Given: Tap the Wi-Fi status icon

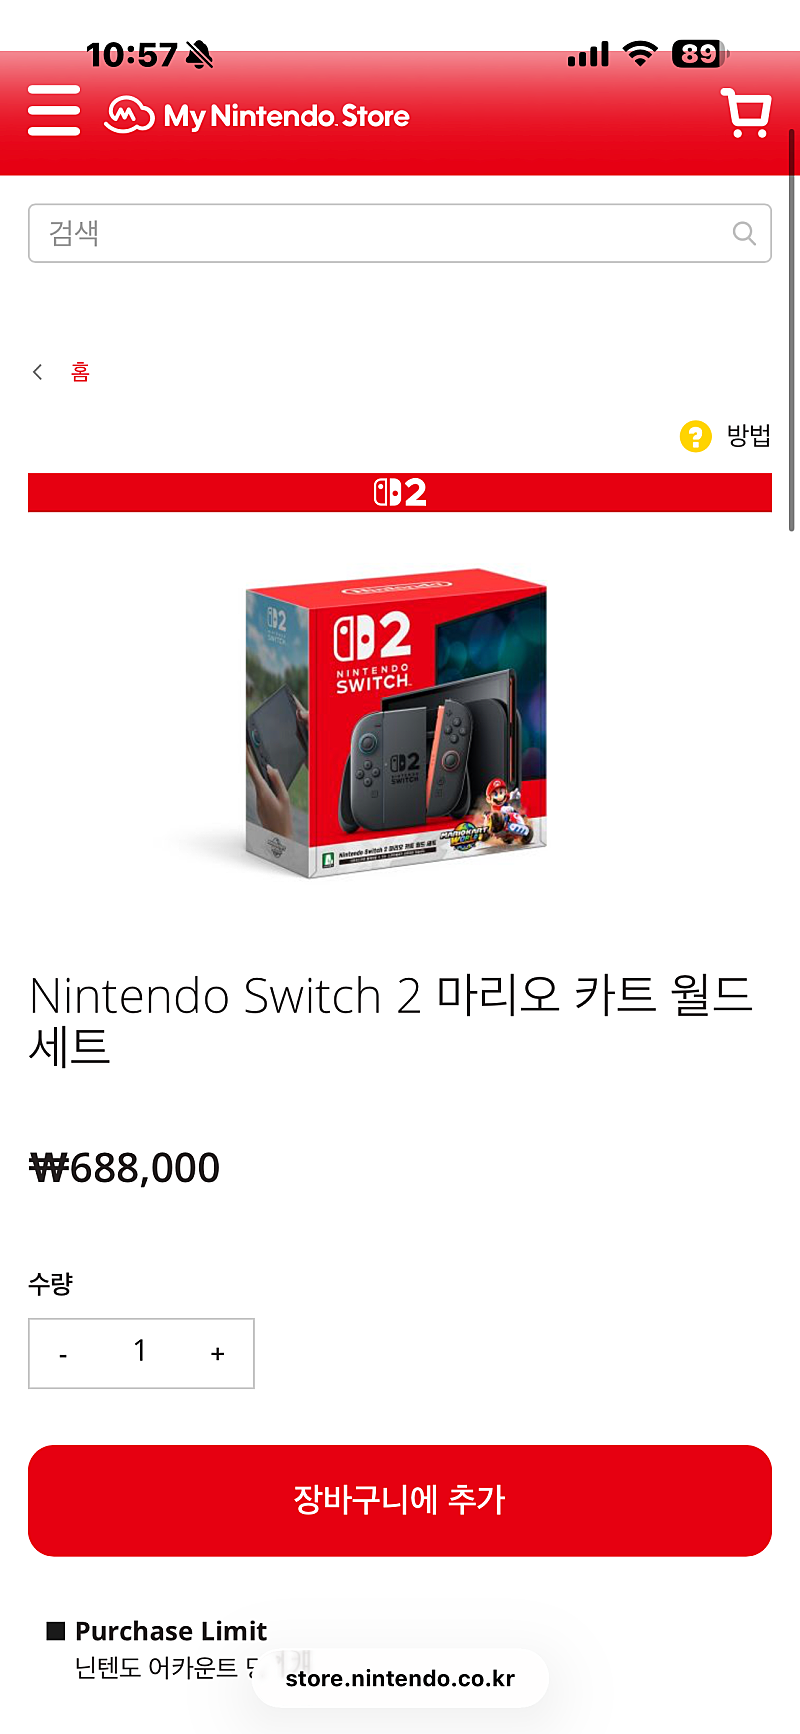Looking at the screenshot, I should coord(640,54).
